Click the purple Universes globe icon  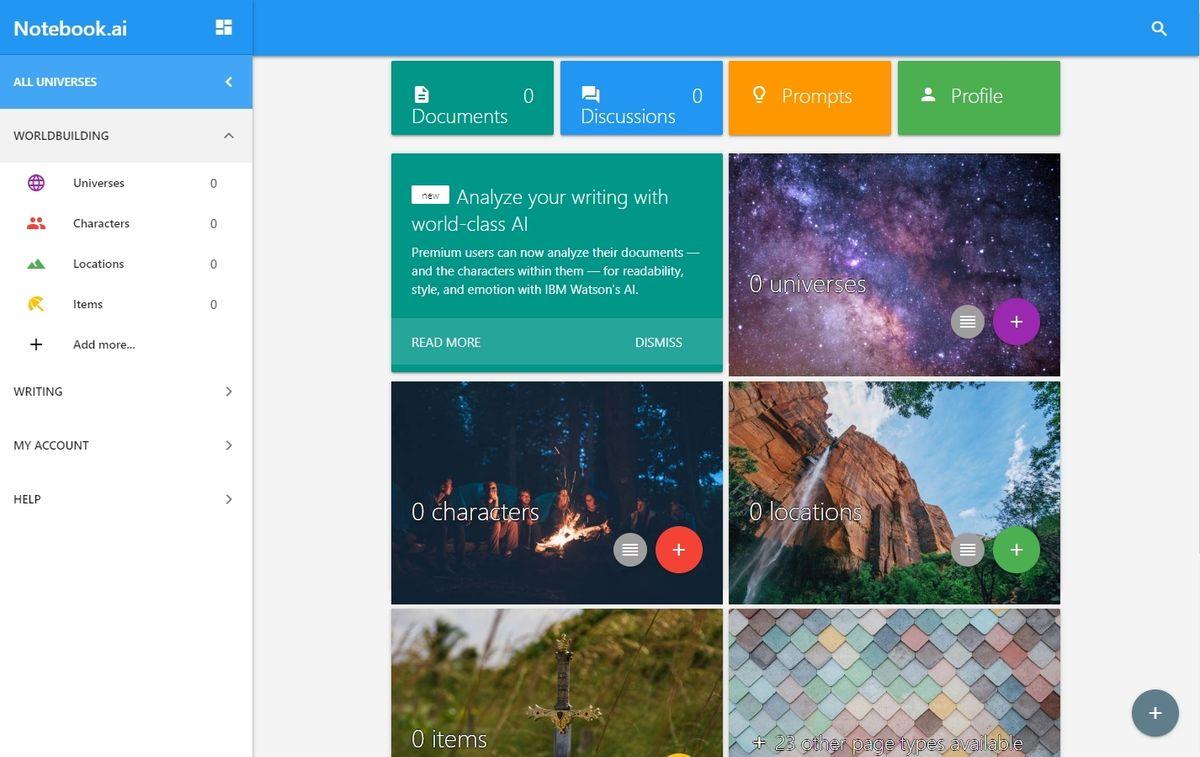(x=36, y=183)
